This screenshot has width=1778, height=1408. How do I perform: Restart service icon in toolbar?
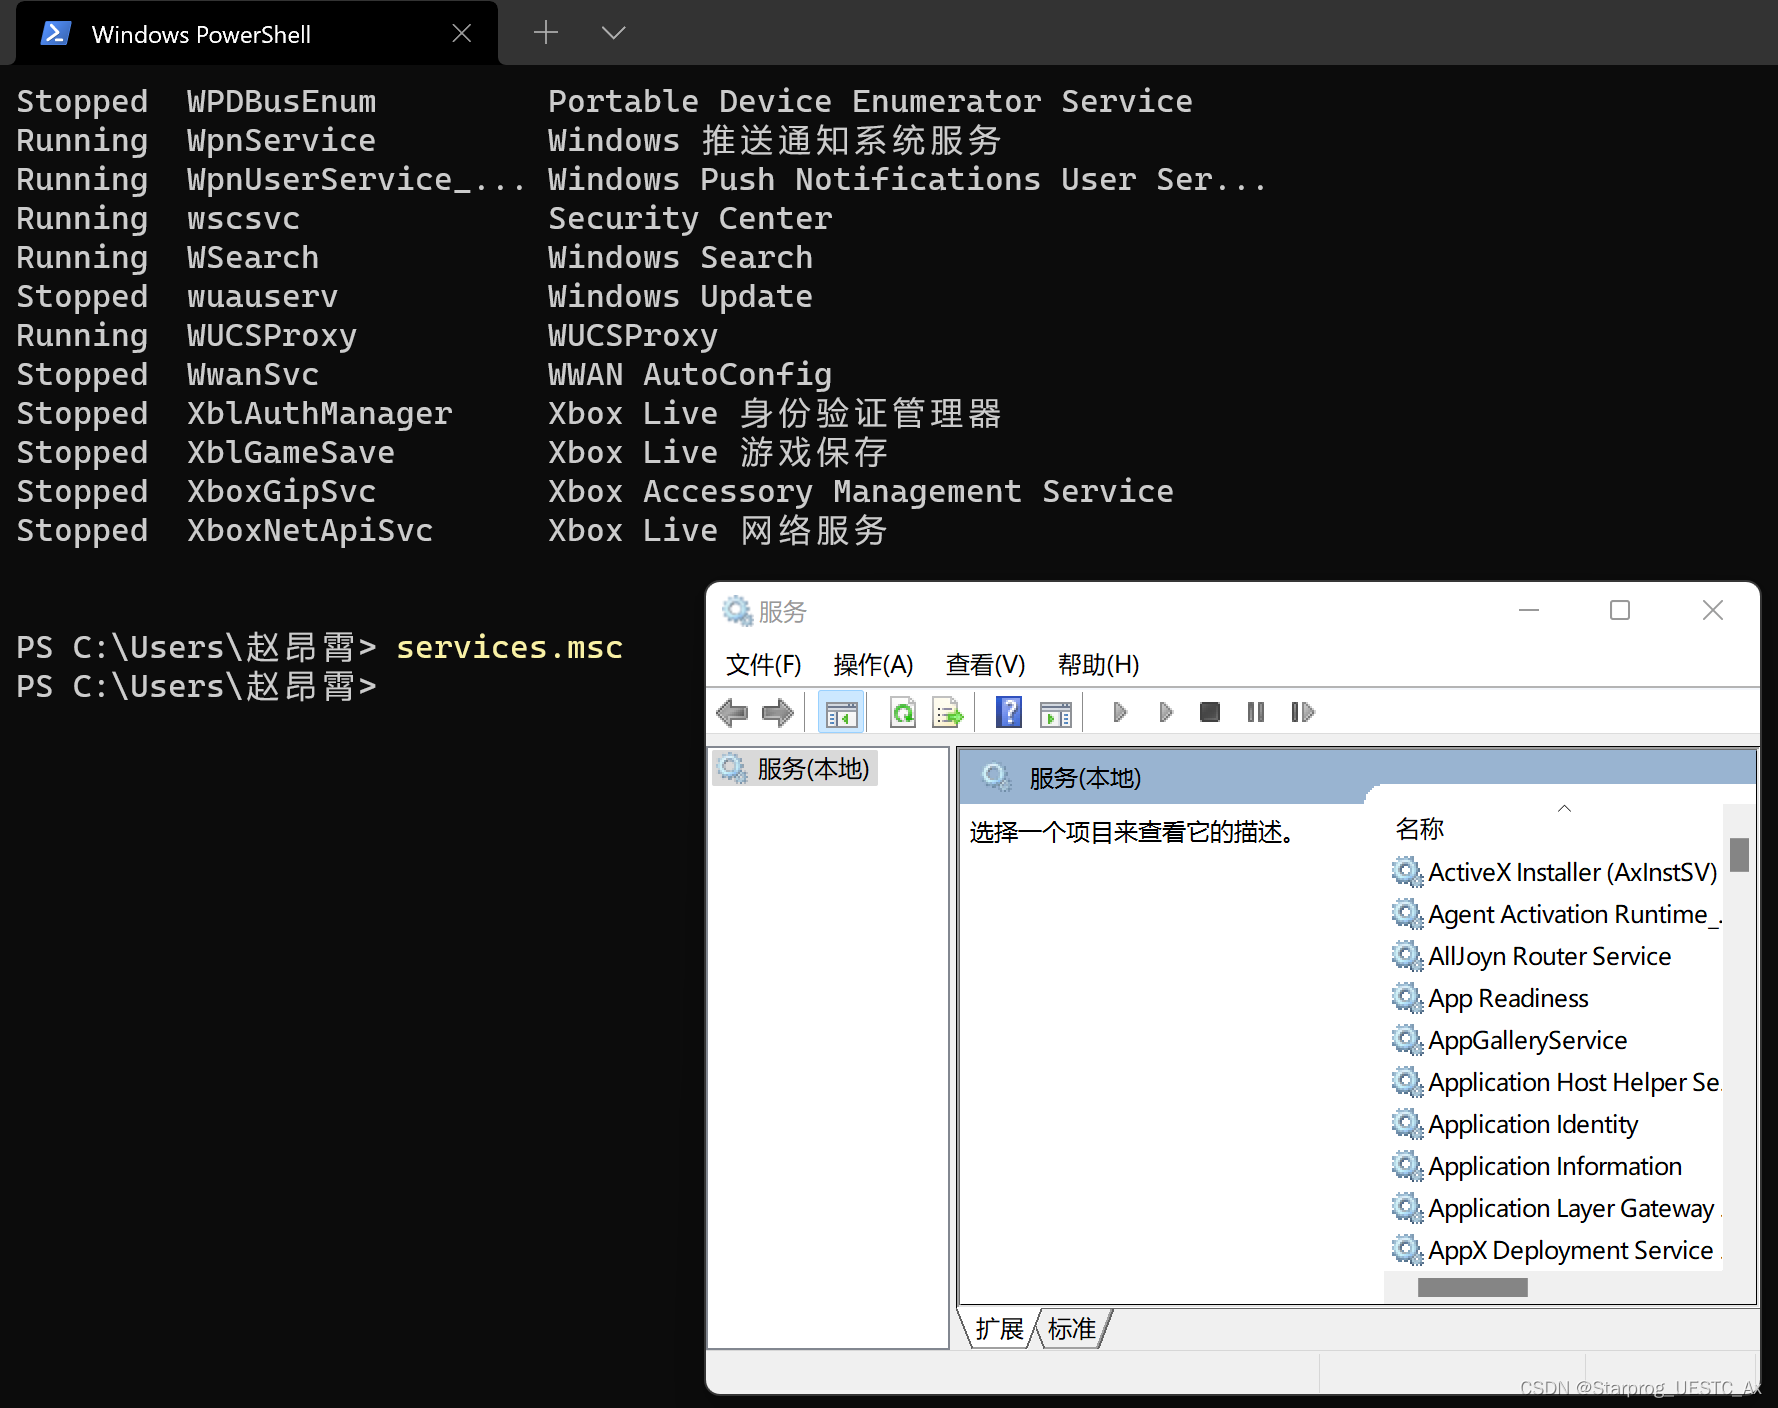(1302, 712)
